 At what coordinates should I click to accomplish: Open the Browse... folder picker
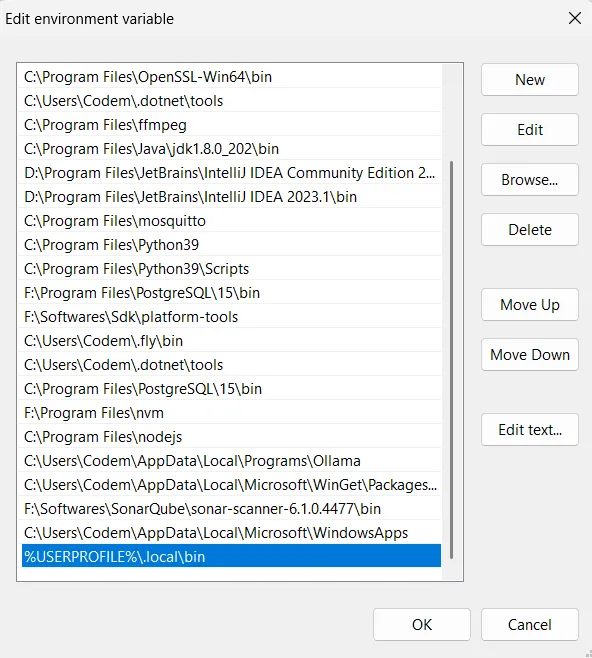pos(529,180)
